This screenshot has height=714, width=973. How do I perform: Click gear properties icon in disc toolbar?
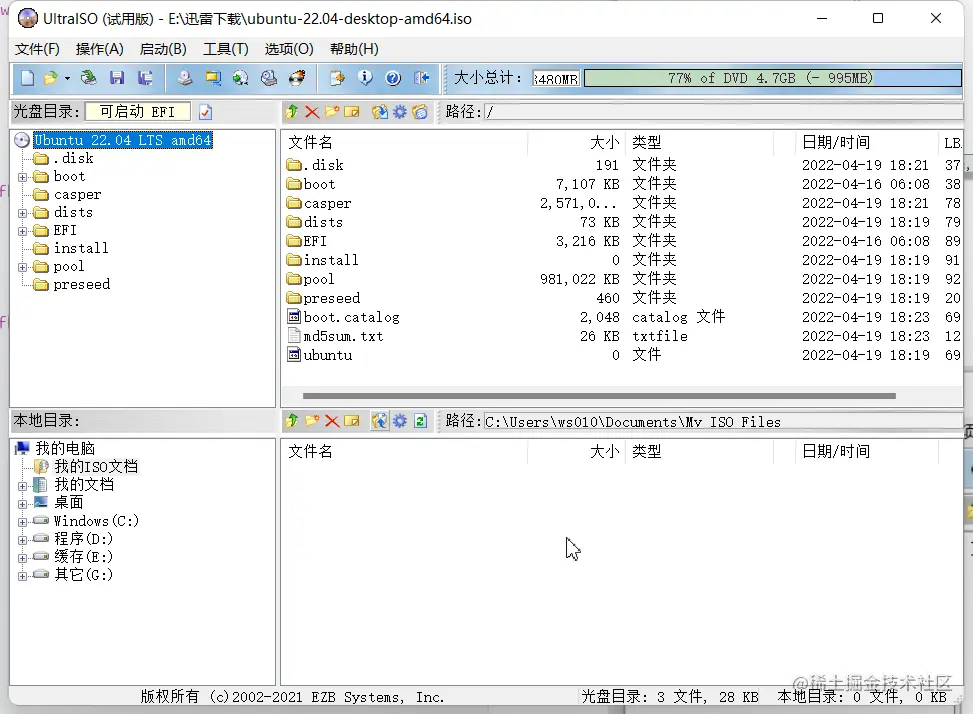[400, 112]
